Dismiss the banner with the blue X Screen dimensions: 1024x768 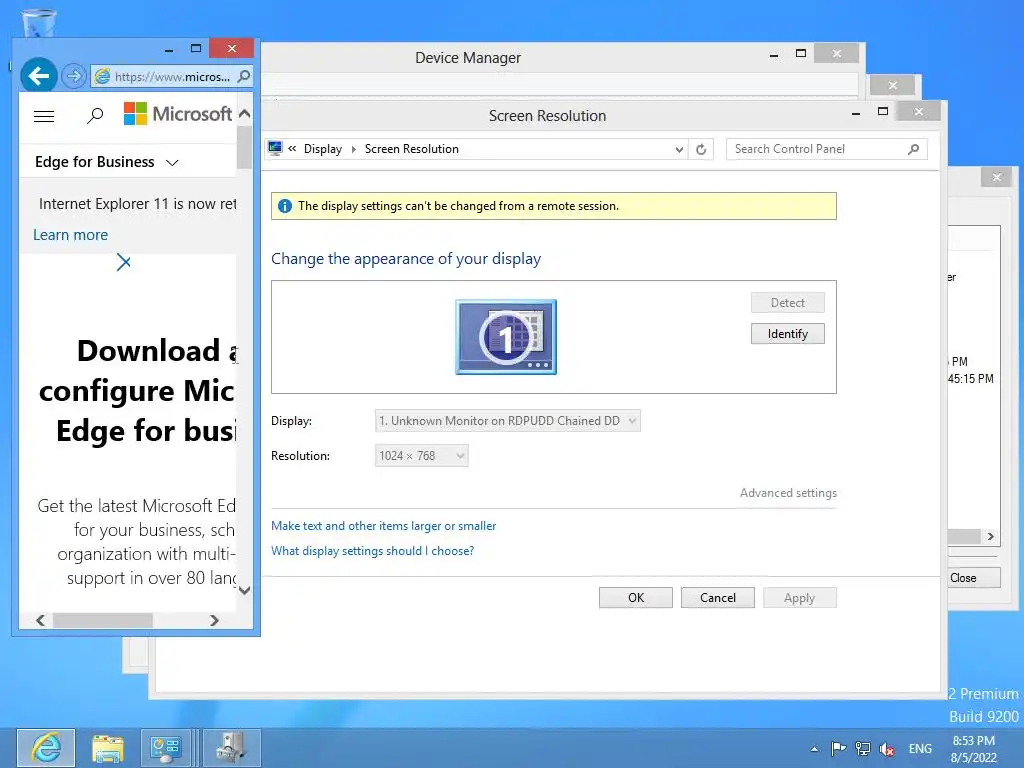123,263
